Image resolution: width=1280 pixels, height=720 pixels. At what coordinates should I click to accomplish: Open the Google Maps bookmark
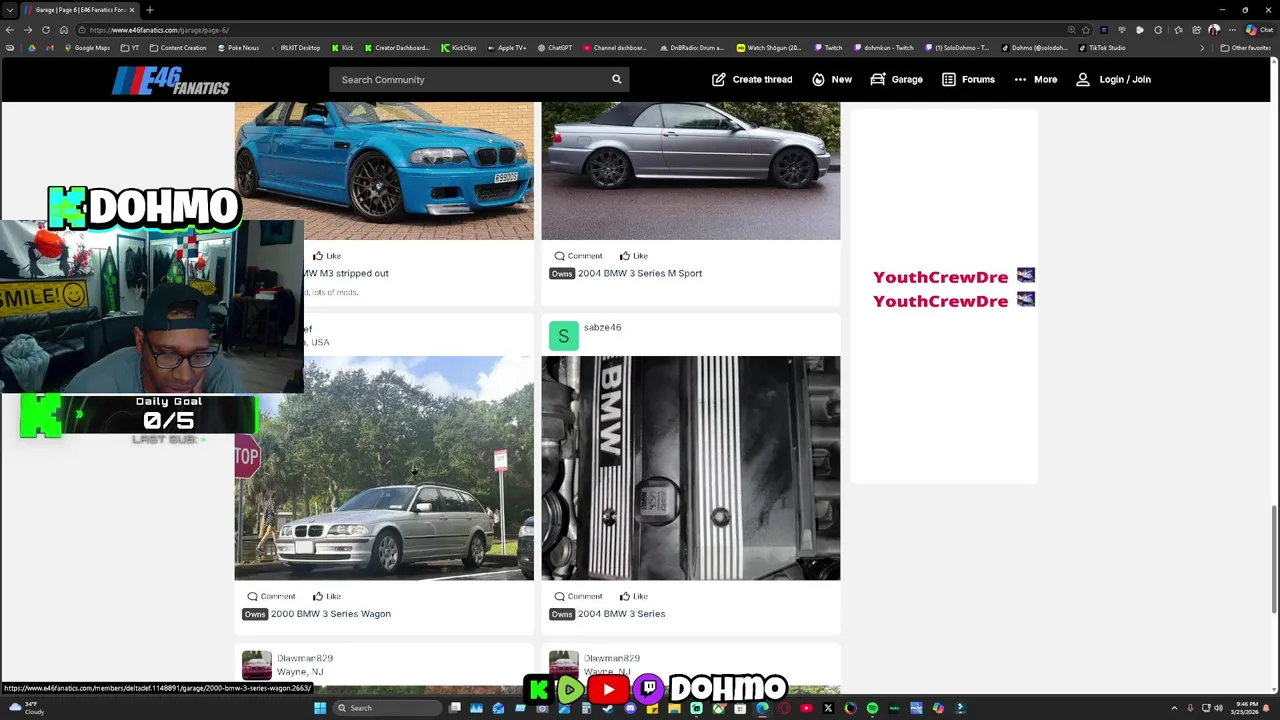[x=86, y=48]
